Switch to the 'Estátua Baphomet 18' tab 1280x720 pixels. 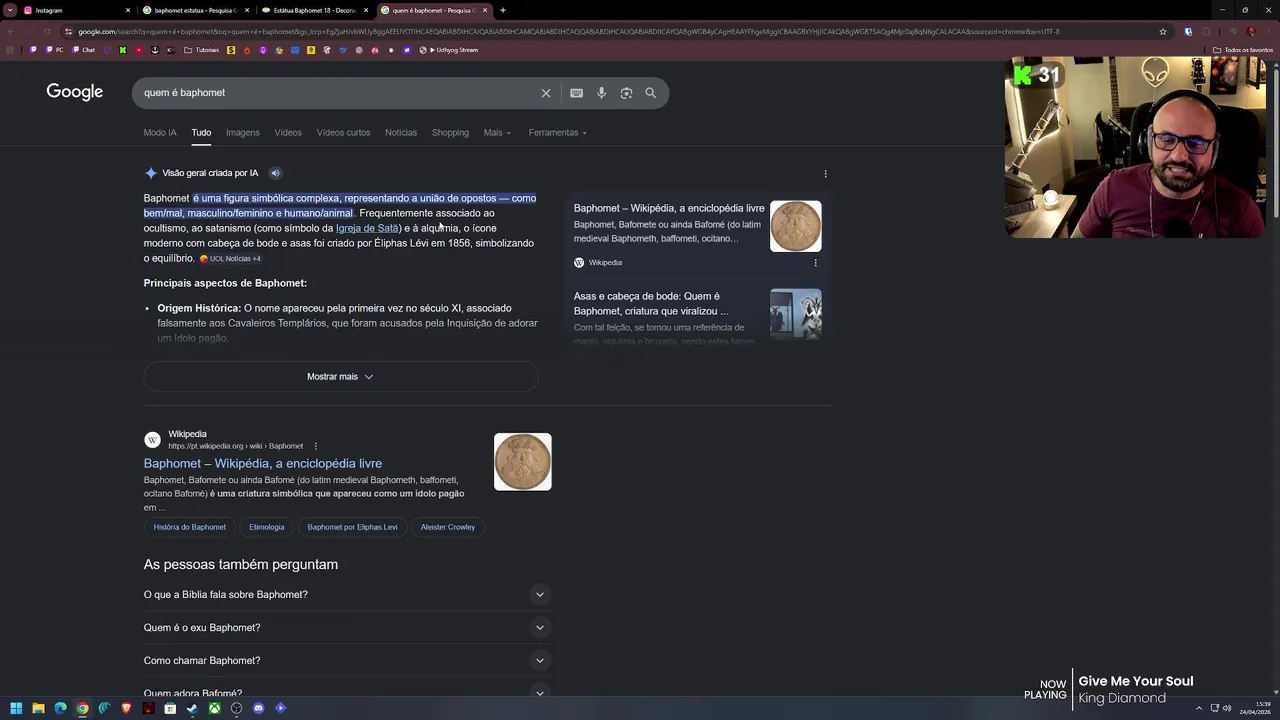tap(314, 10)
